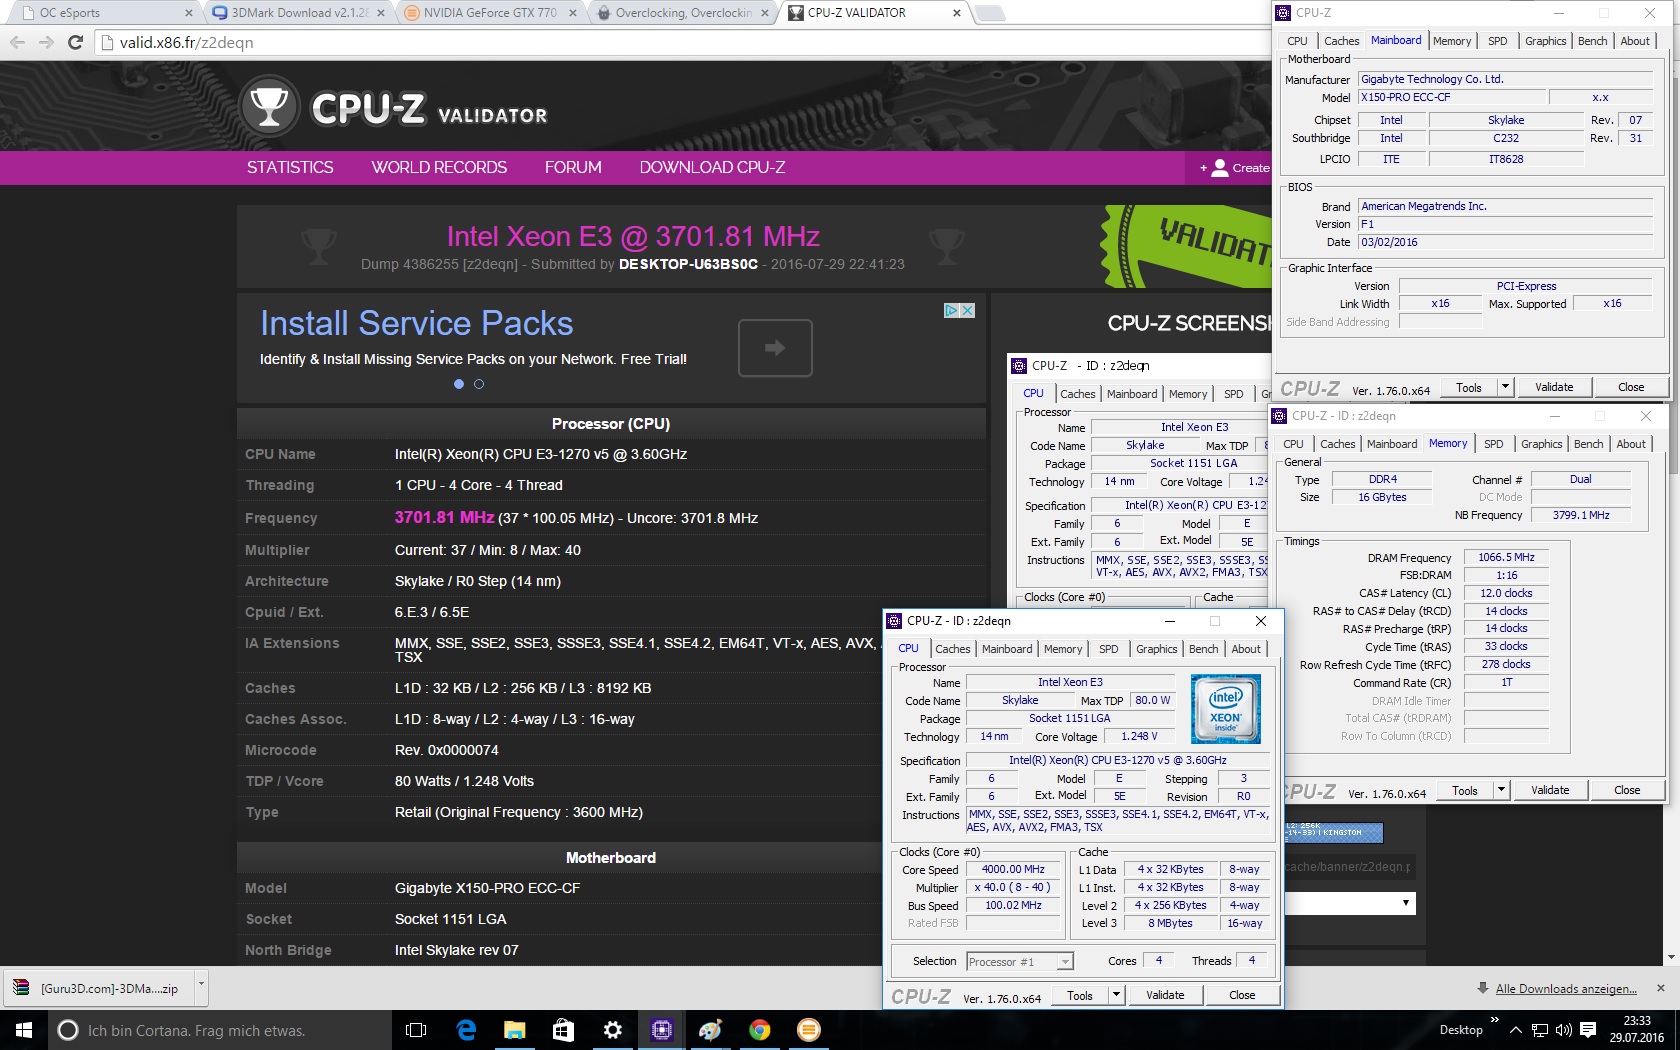1680x1050 pixels.
Task: Open the STATISTICS menu item
Action: point(290,167)
